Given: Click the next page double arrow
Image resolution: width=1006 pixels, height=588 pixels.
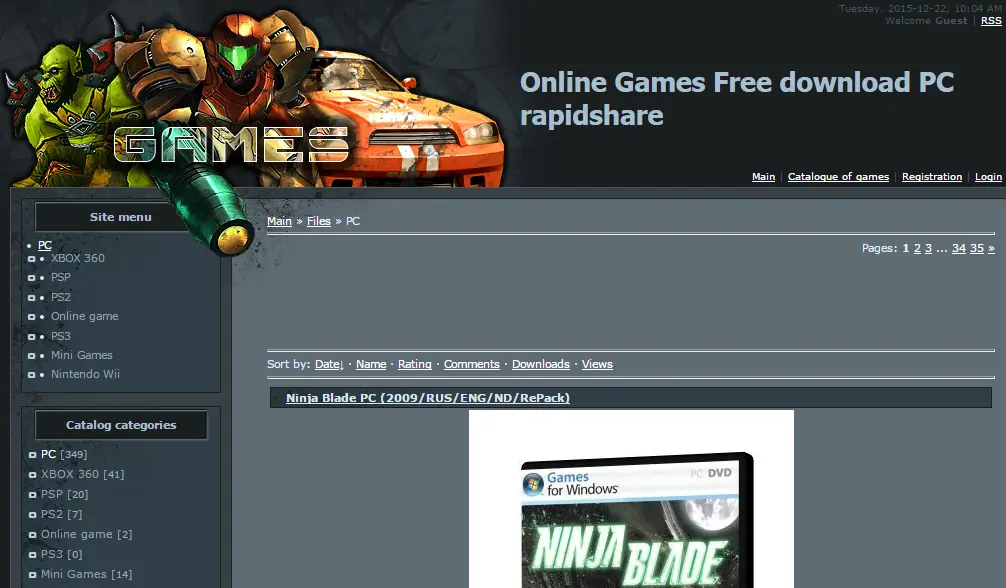Looking at the screenshot, I should (x=991, y=248).
